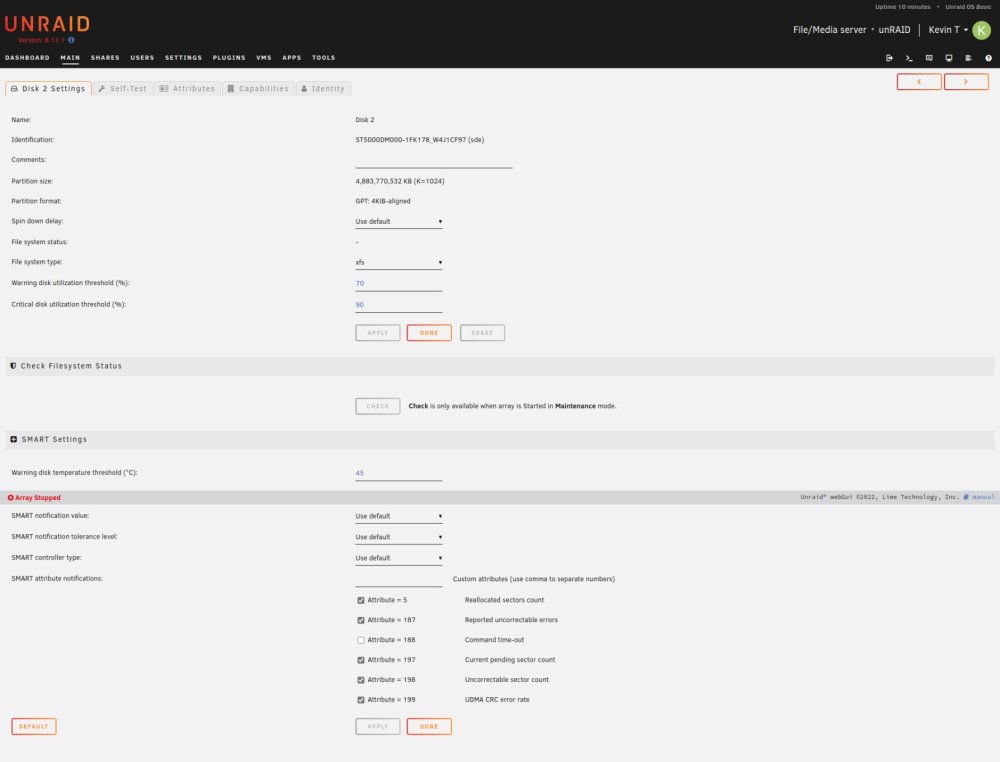Open the manual link in footer
This screenshot has height=762, width=1000.
(x=983, y=497)
